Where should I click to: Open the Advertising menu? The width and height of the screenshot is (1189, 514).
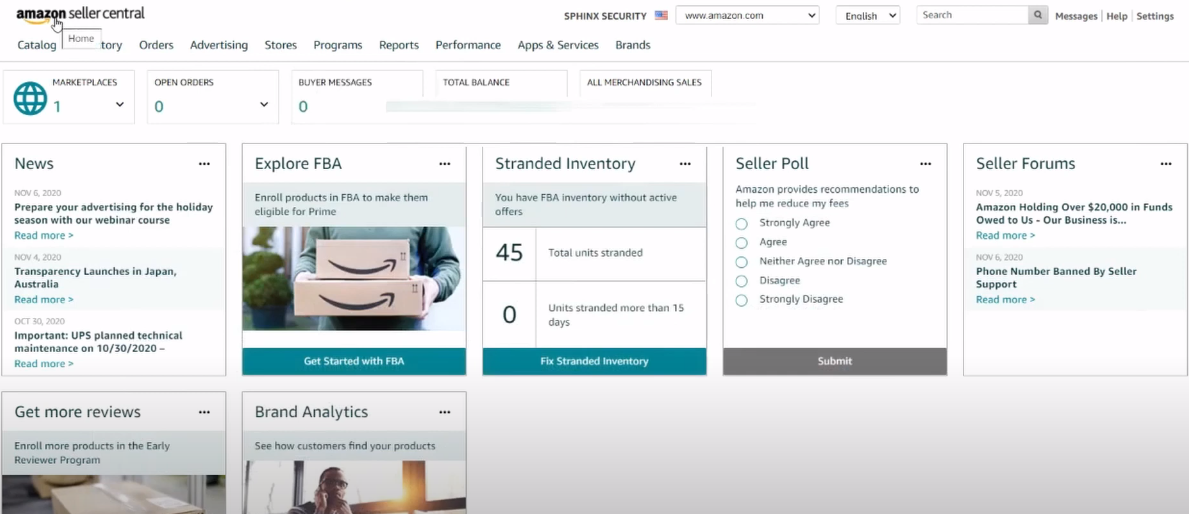pyautogui.click(x=219, y=45)
